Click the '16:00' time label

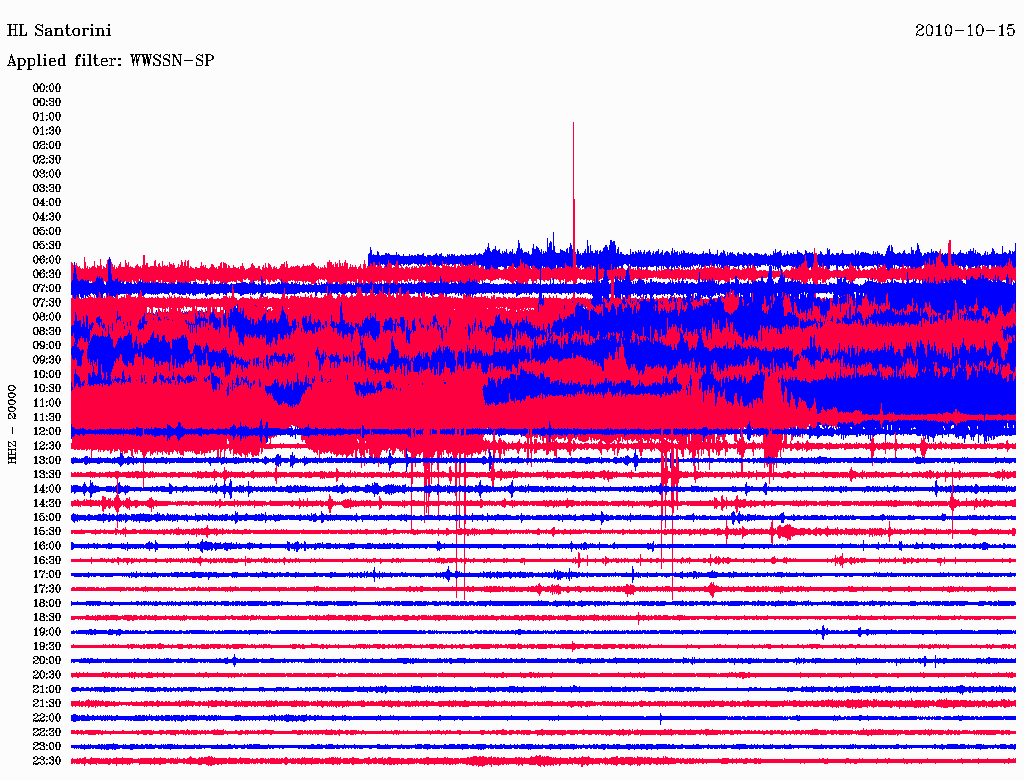click(47, 546)
